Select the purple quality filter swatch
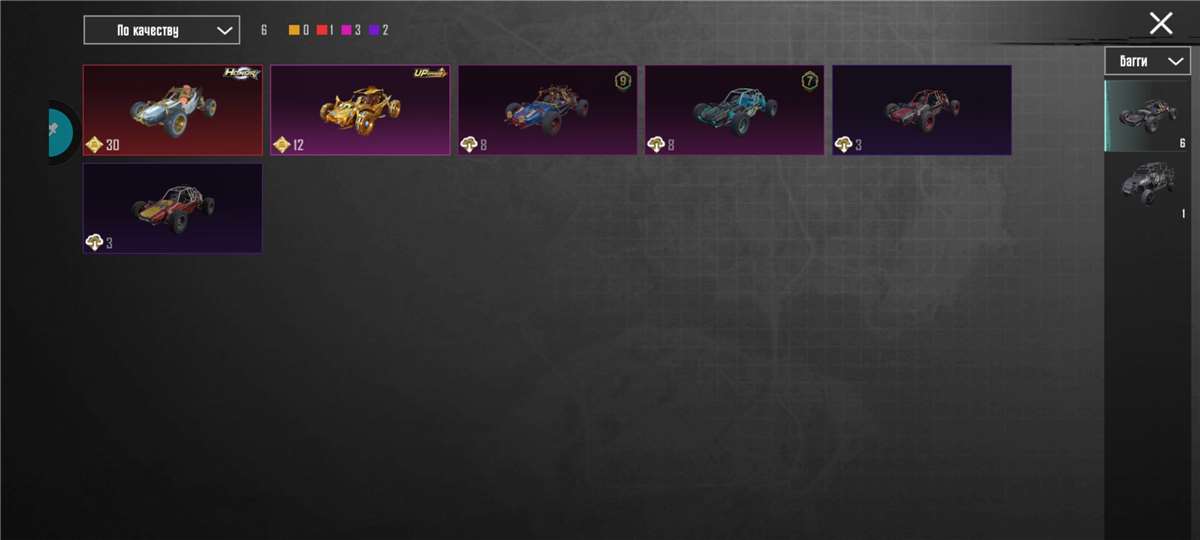Image resolution: width=1200 pixels, height=540 pixels. (x=374, y=30)
